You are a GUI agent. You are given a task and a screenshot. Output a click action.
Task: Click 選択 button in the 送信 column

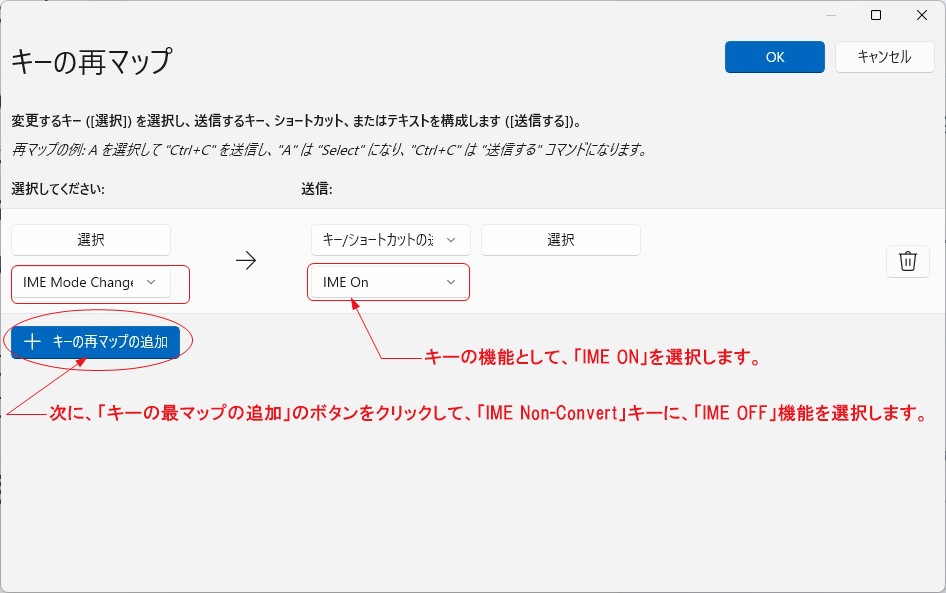pyautogui.click(x=560, y=240)
